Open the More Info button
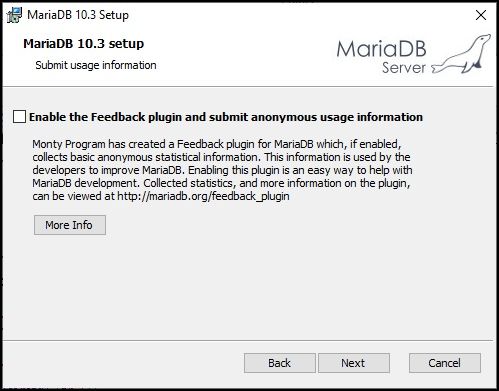Viewport: 499px width, 391px height. coord(70,225)
